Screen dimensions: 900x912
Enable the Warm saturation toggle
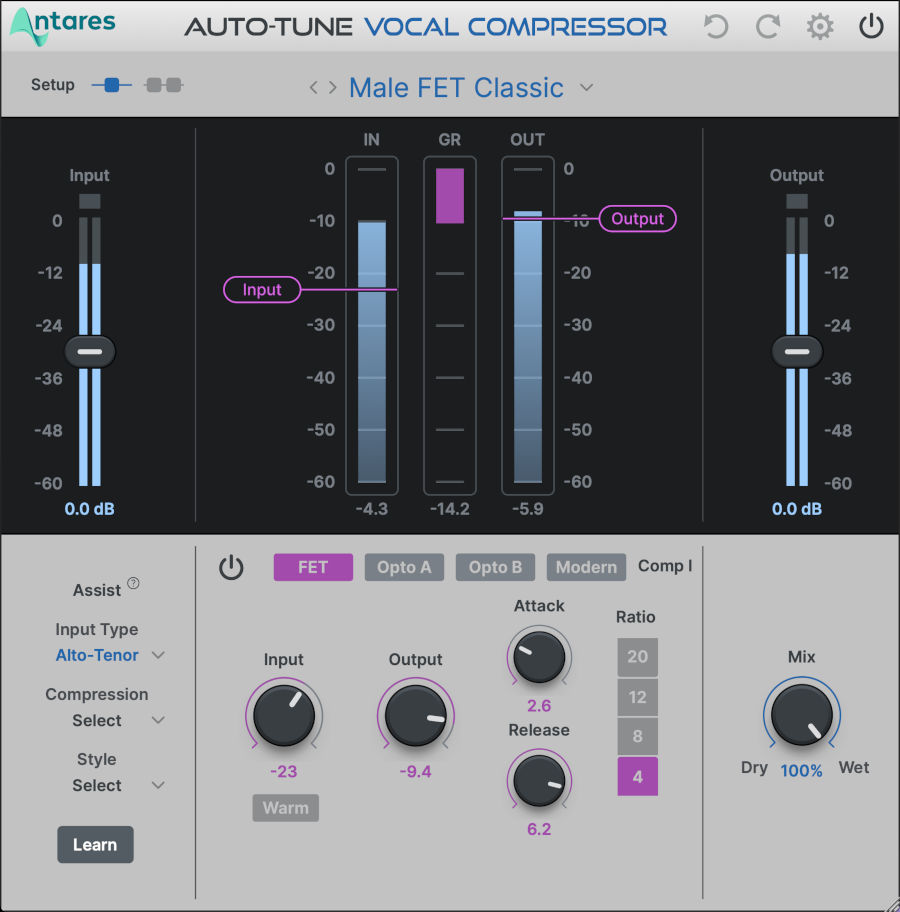click(x=285, y=808)
